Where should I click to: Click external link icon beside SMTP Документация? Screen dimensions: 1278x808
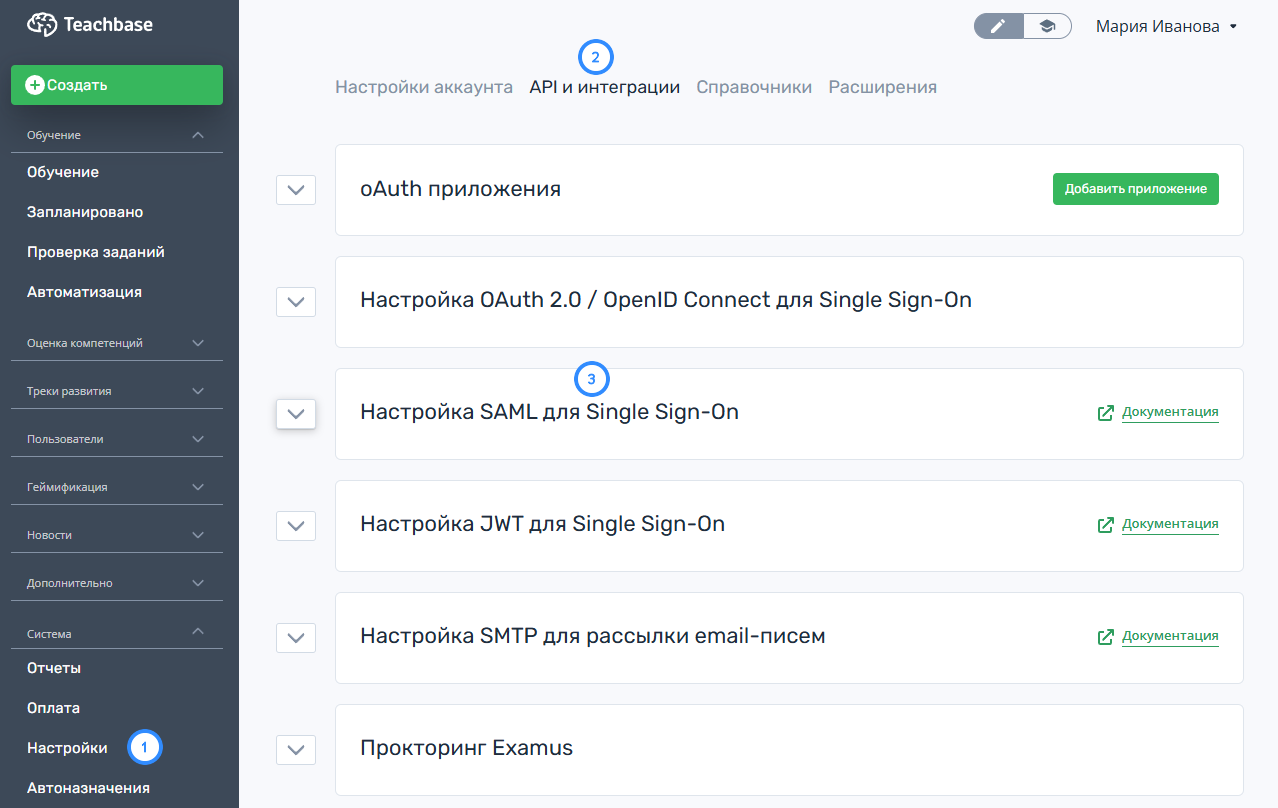click(x=1106, y=637)
